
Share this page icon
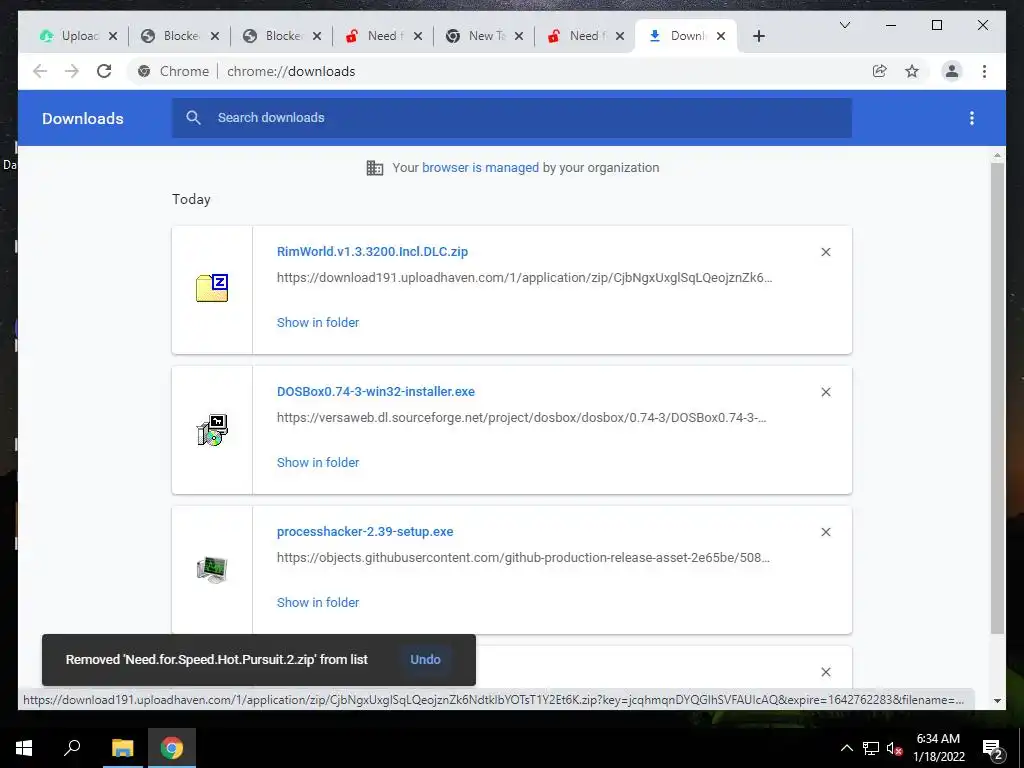880,71
